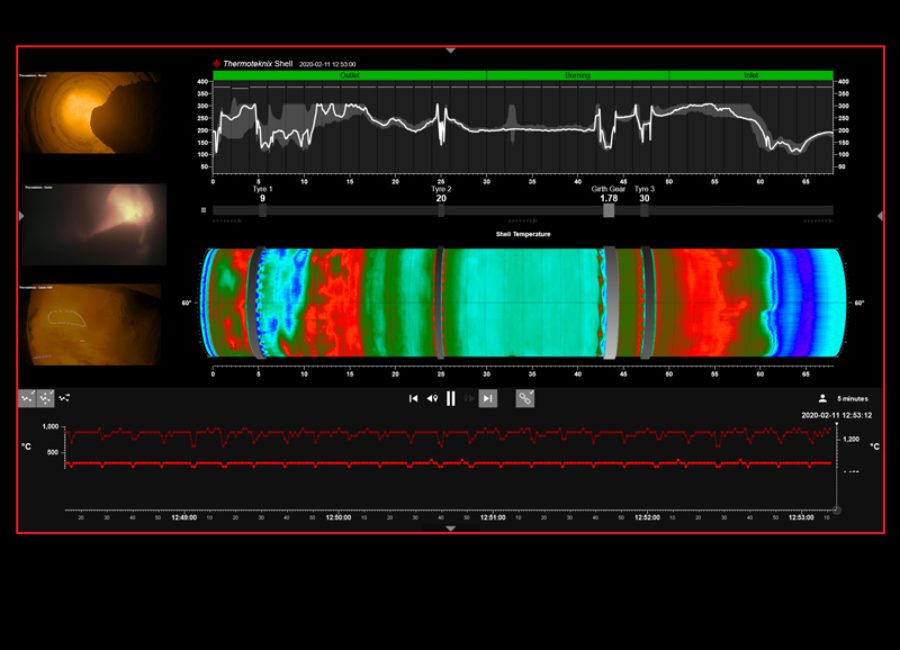Pause the playback
The image size is (900, 650).
tap(450, 398)
